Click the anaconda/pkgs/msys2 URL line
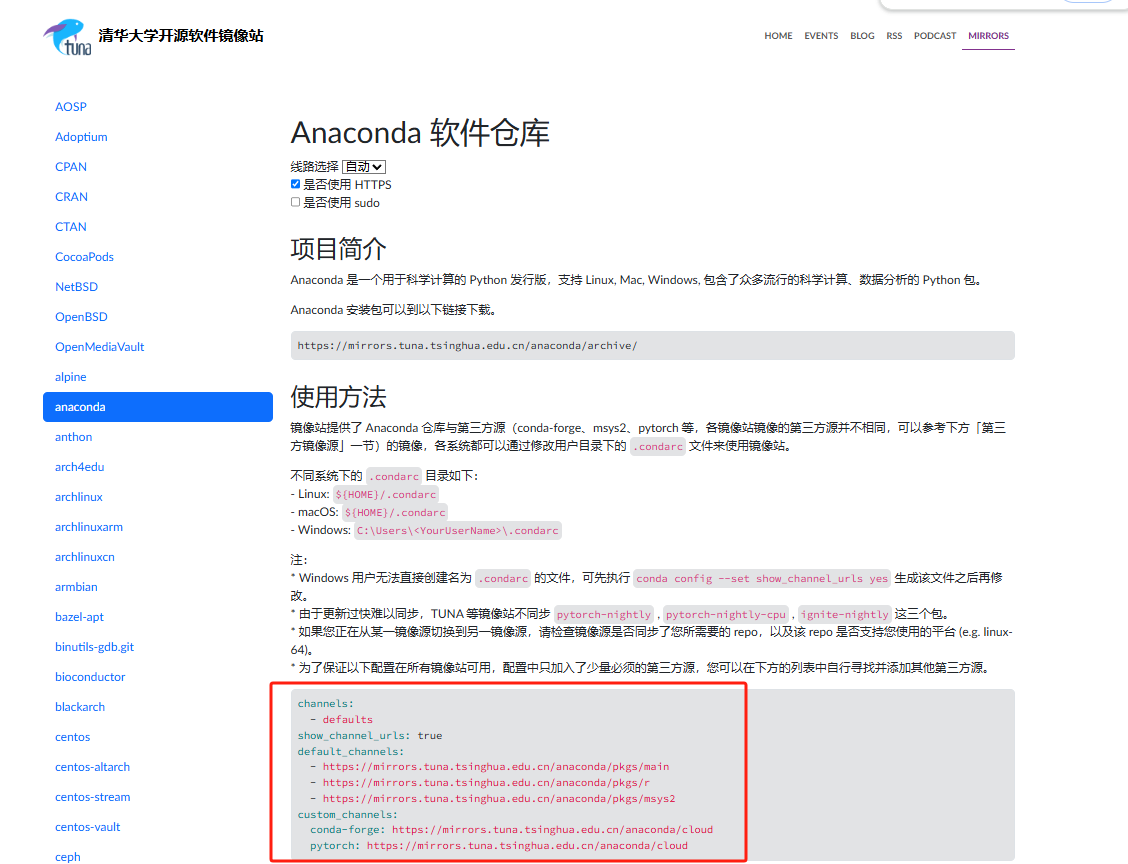 [499, 799]
